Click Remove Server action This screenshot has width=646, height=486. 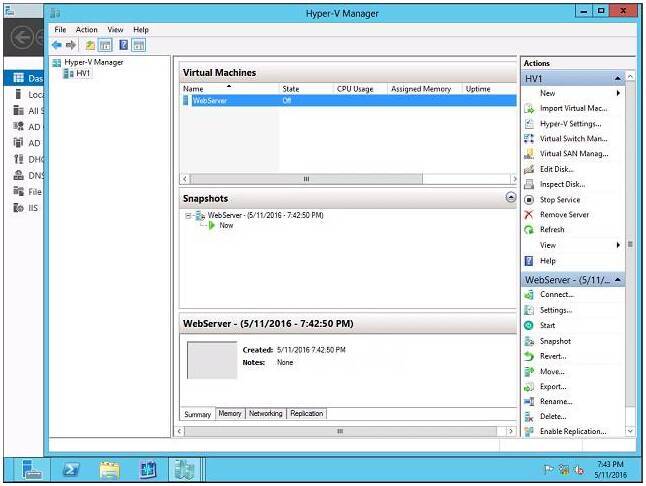tap(564, 215)
